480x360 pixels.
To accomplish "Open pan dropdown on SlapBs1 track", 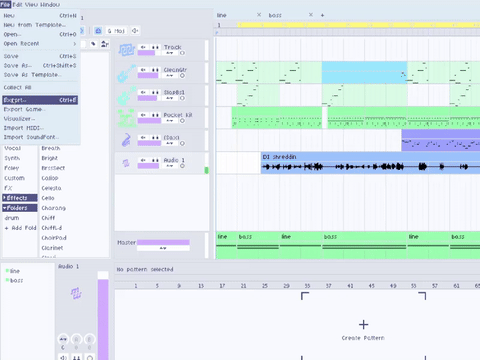I will 170,98.
